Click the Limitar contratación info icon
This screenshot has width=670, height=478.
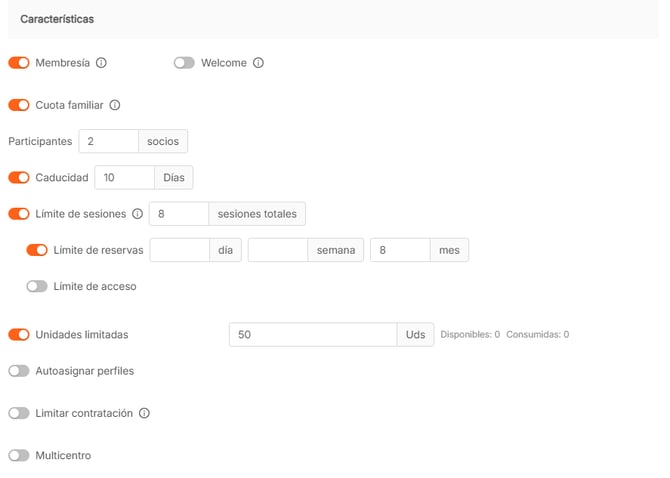144,413
